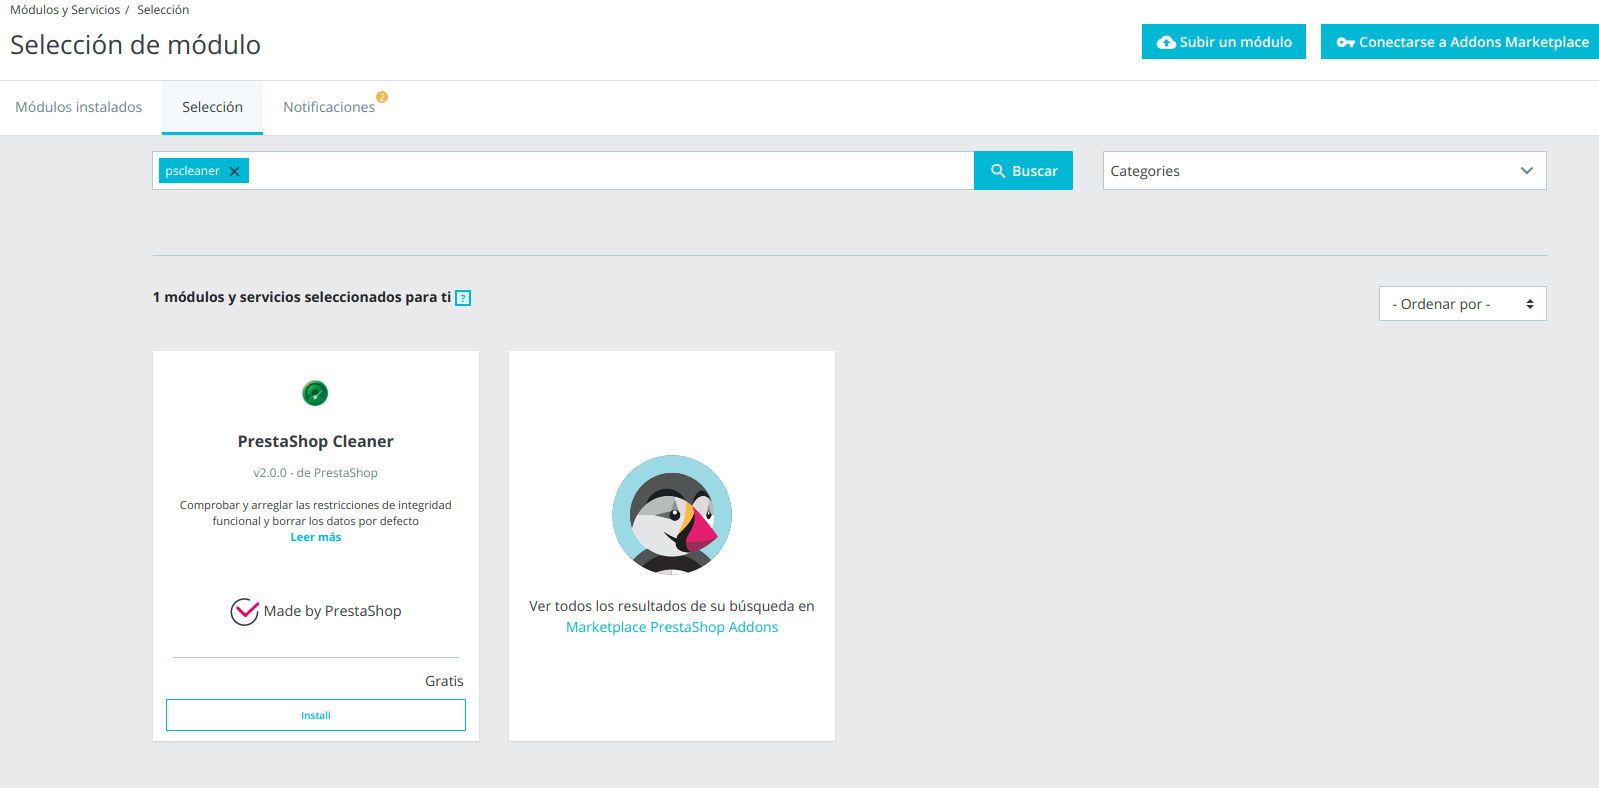This screenshot has height=788, width=1599.
Task: Follow the Leer más link
Action: click(x=316, y=537)
